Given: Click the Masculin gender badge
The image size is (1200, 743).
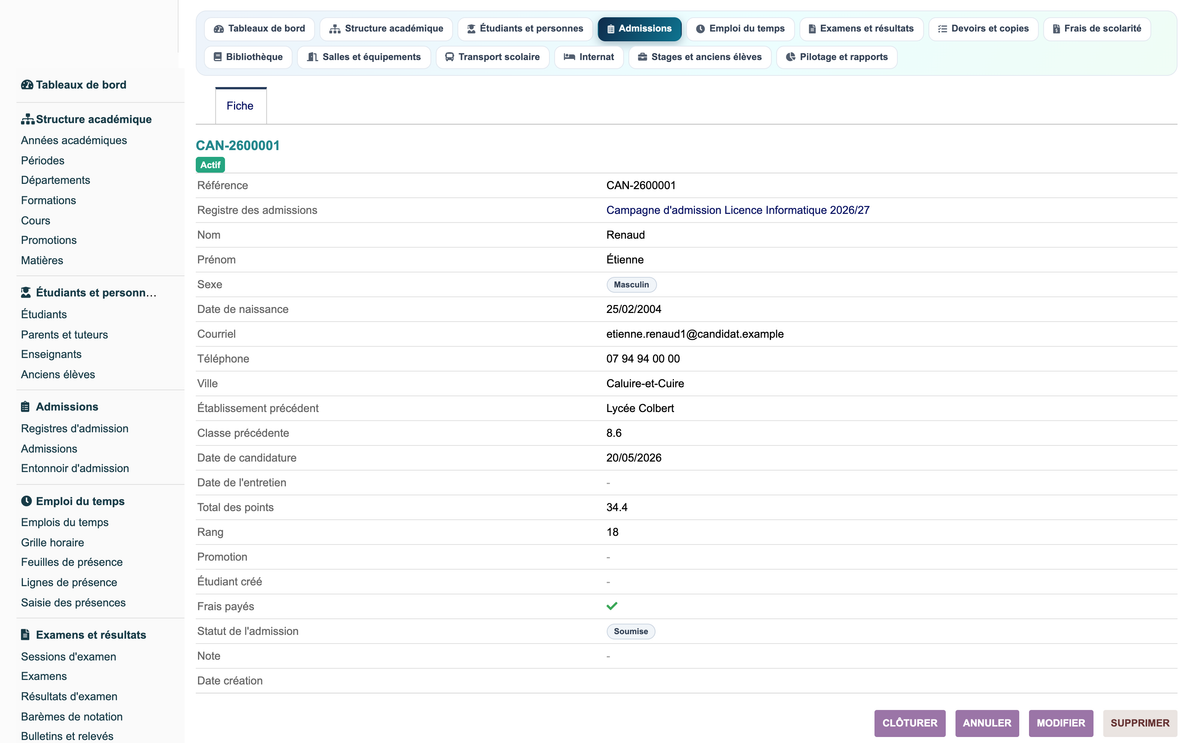Looking at the screenshot, I should point(631,285).
